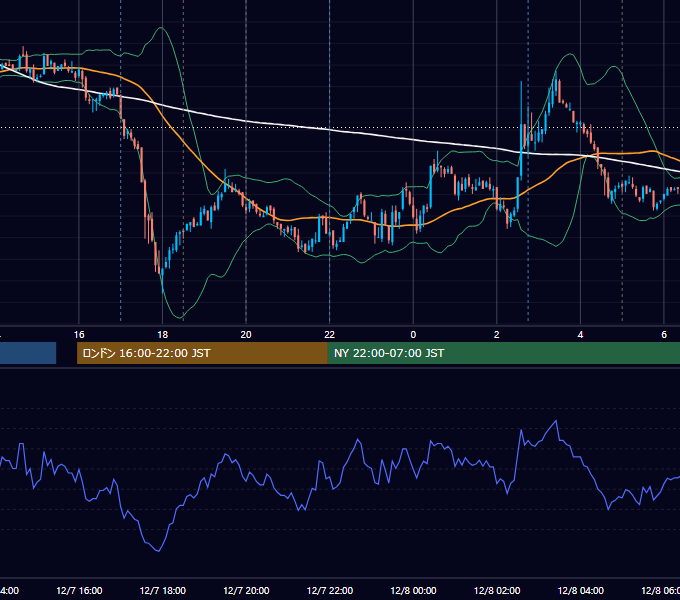Viewport: 680px width, 600px height.
Task: Click the hour 6 axis label
Action: click(664, 335)
